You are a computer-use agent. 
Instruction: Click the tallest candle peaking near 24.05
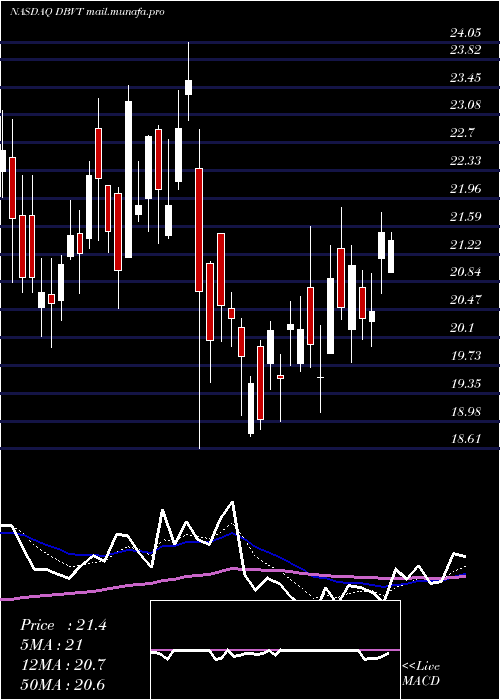pyautogui.click(x=188, y=81)
